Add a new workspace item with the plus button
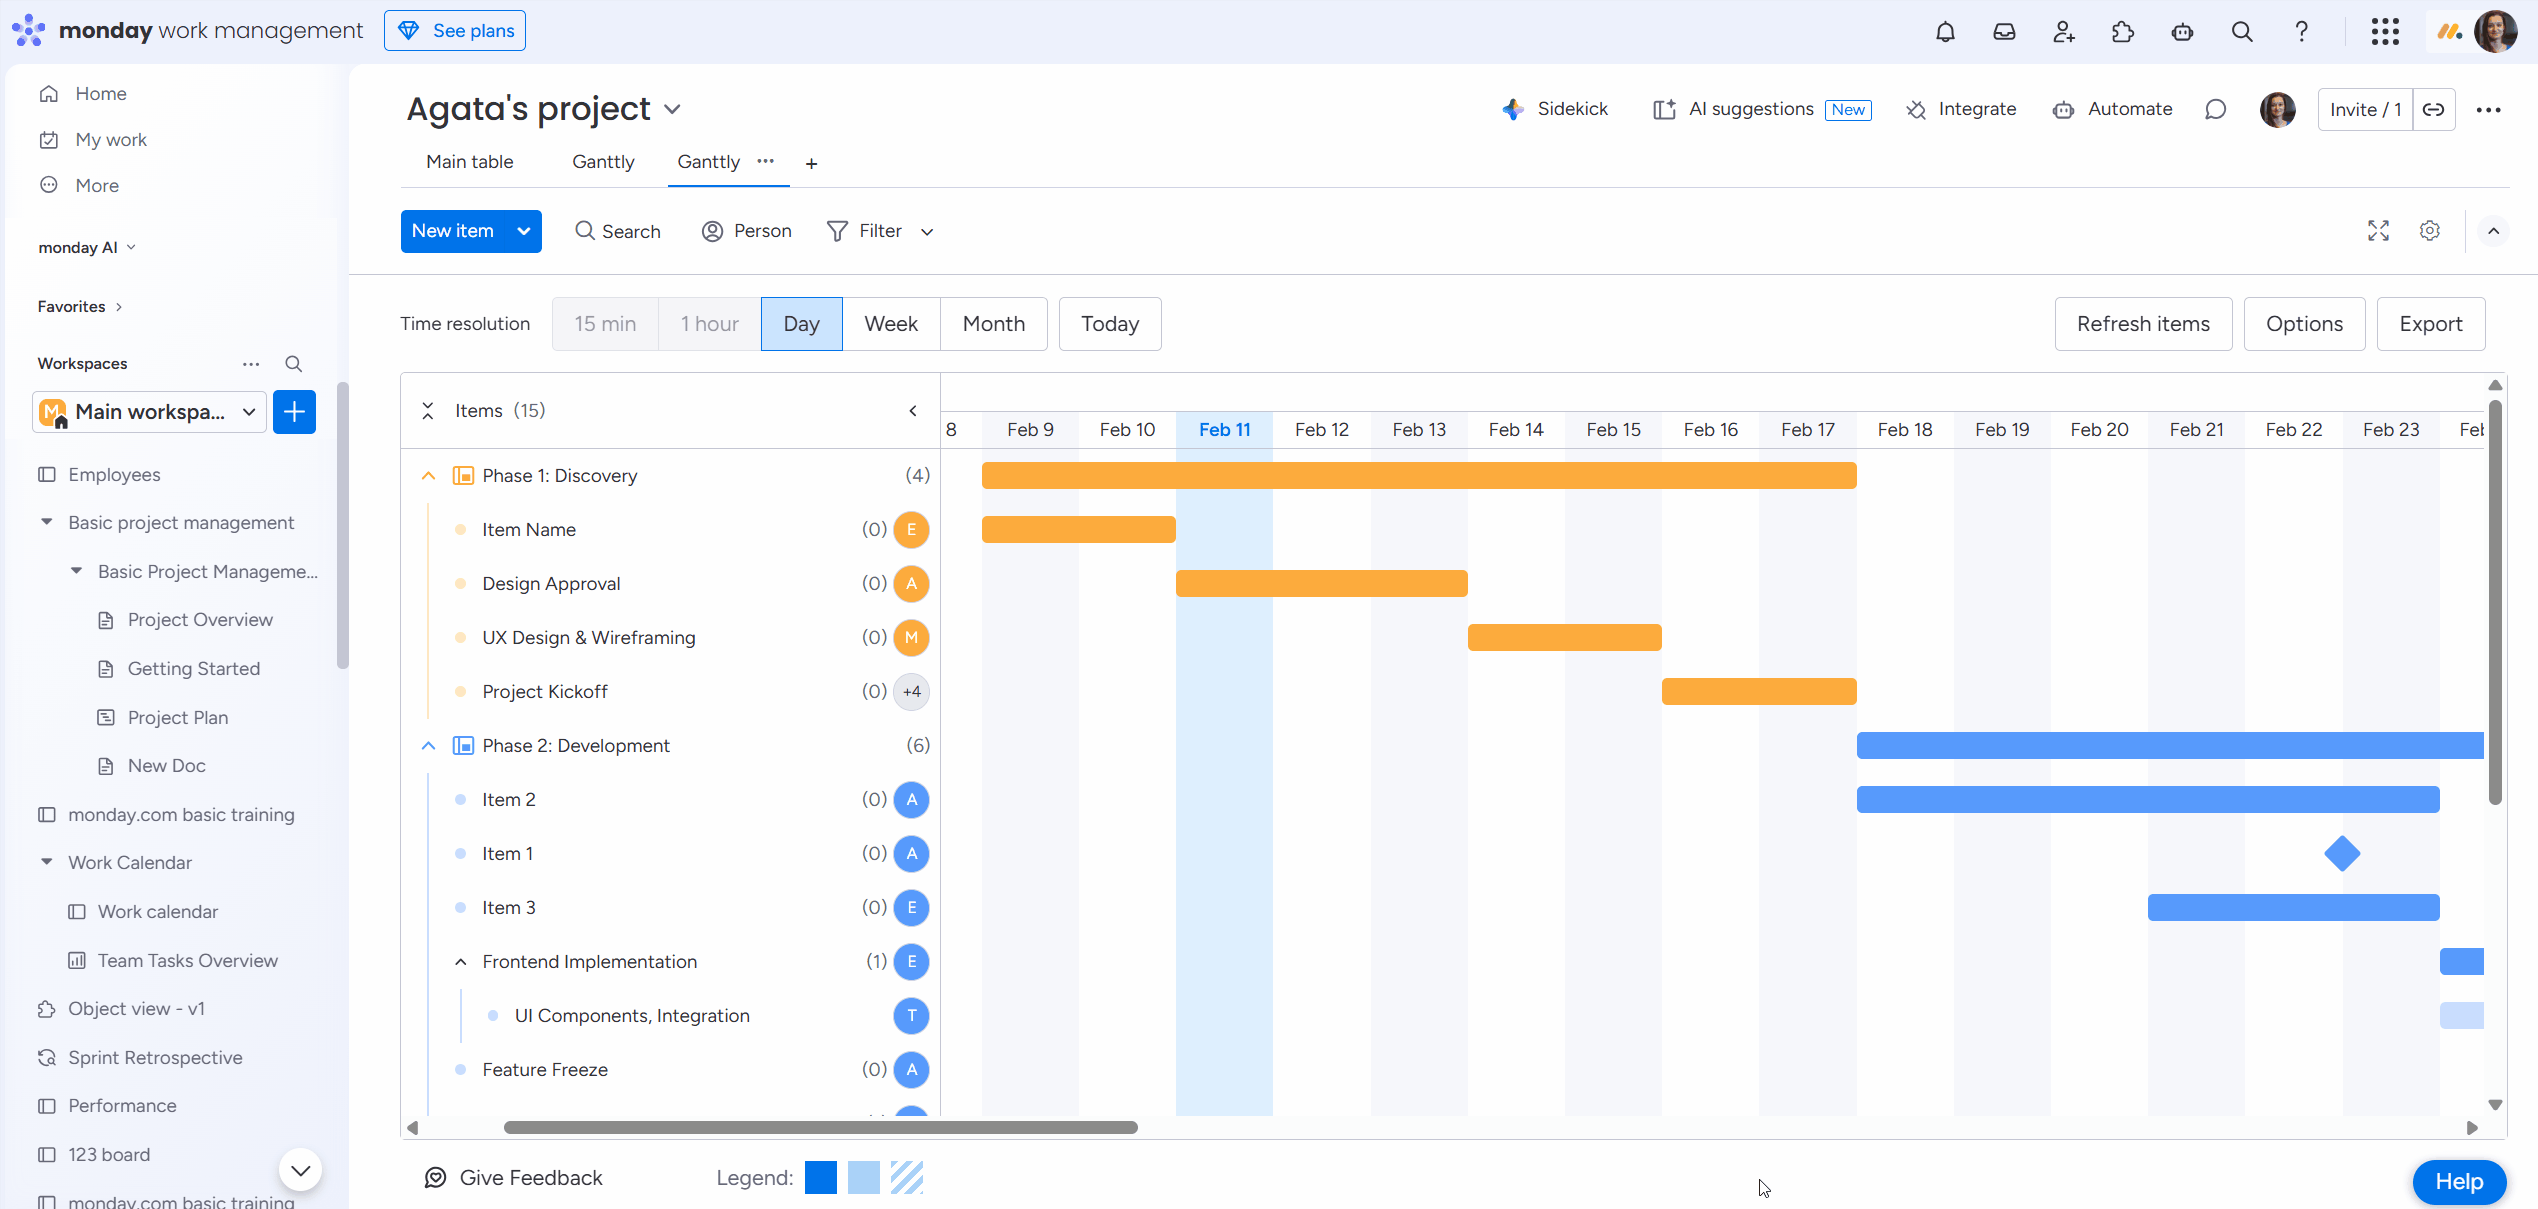The width and height of the screenshot is (2538, 1209). [294, 412]
